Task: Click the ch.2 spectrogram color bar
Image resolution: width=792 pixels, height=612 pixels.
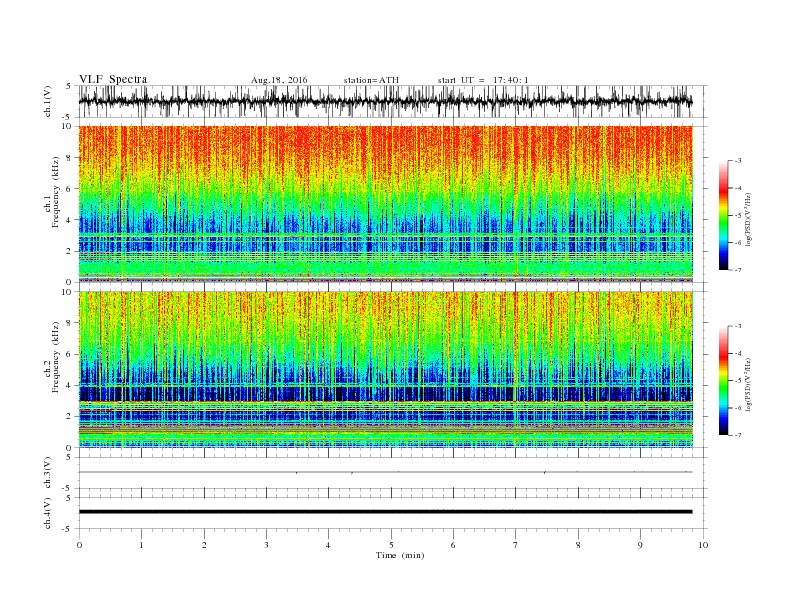Action: pyautogui.click(x=723, y=381)
